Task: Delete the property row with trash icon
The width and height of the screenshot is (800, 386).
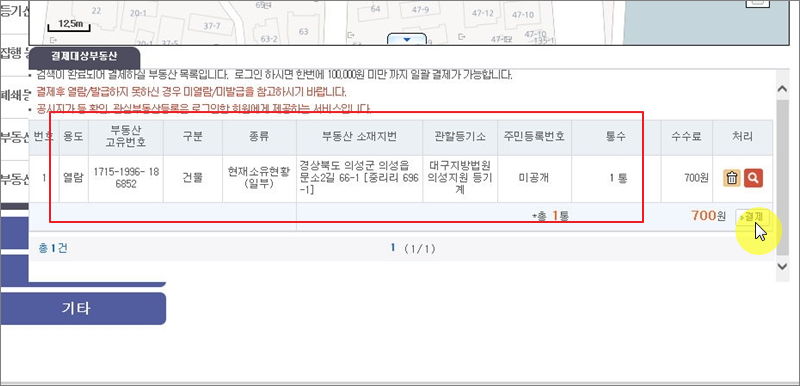Action: (x=732, y=178)
